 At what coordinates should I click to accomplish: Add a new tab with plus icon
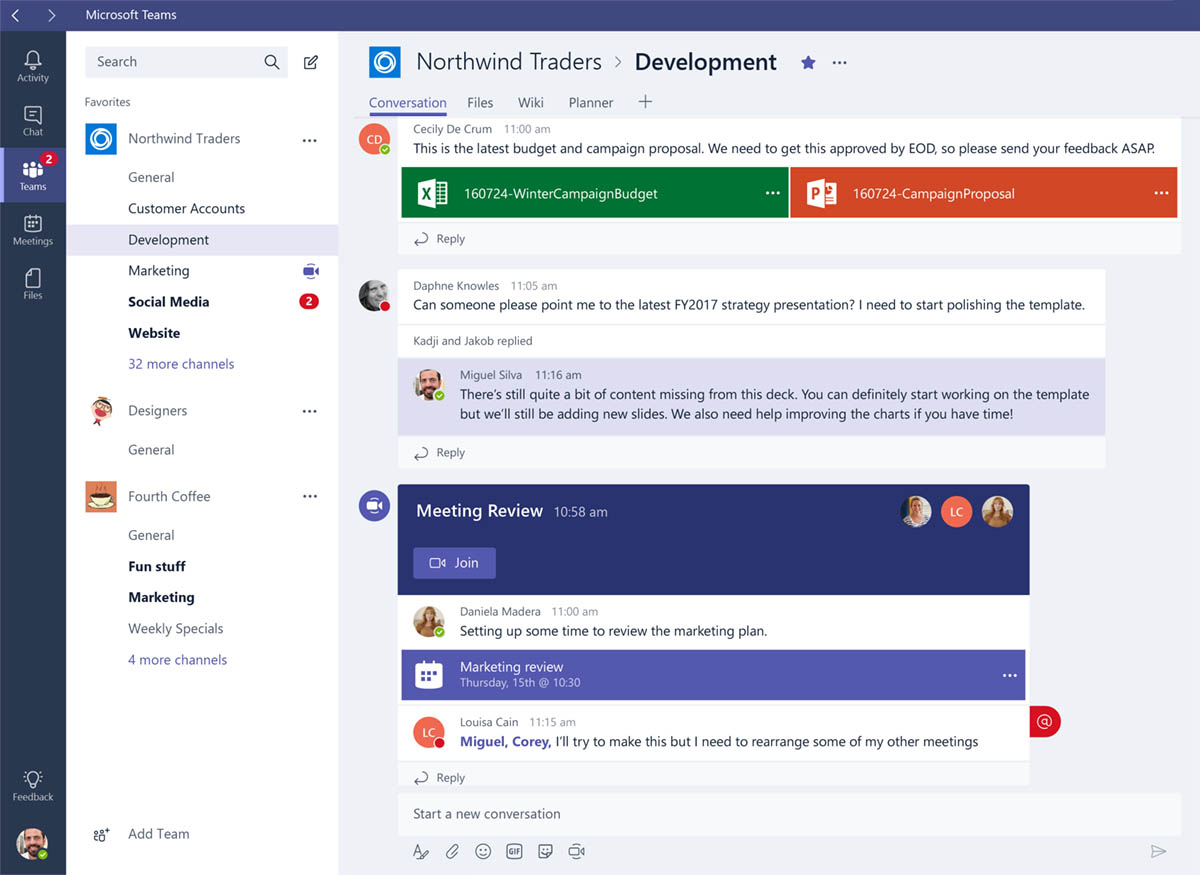coord(645,101)
